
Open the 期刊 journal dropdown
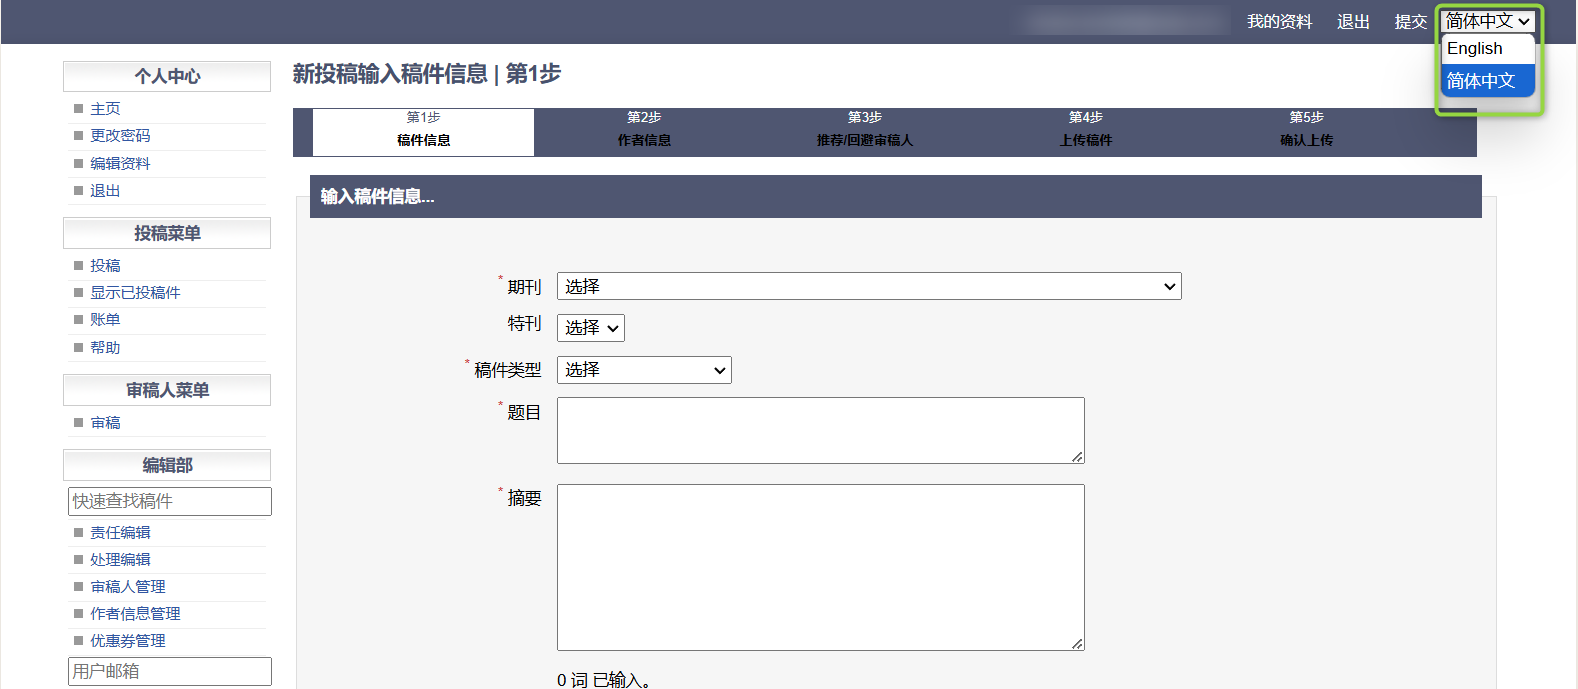[x=868, y=287]
